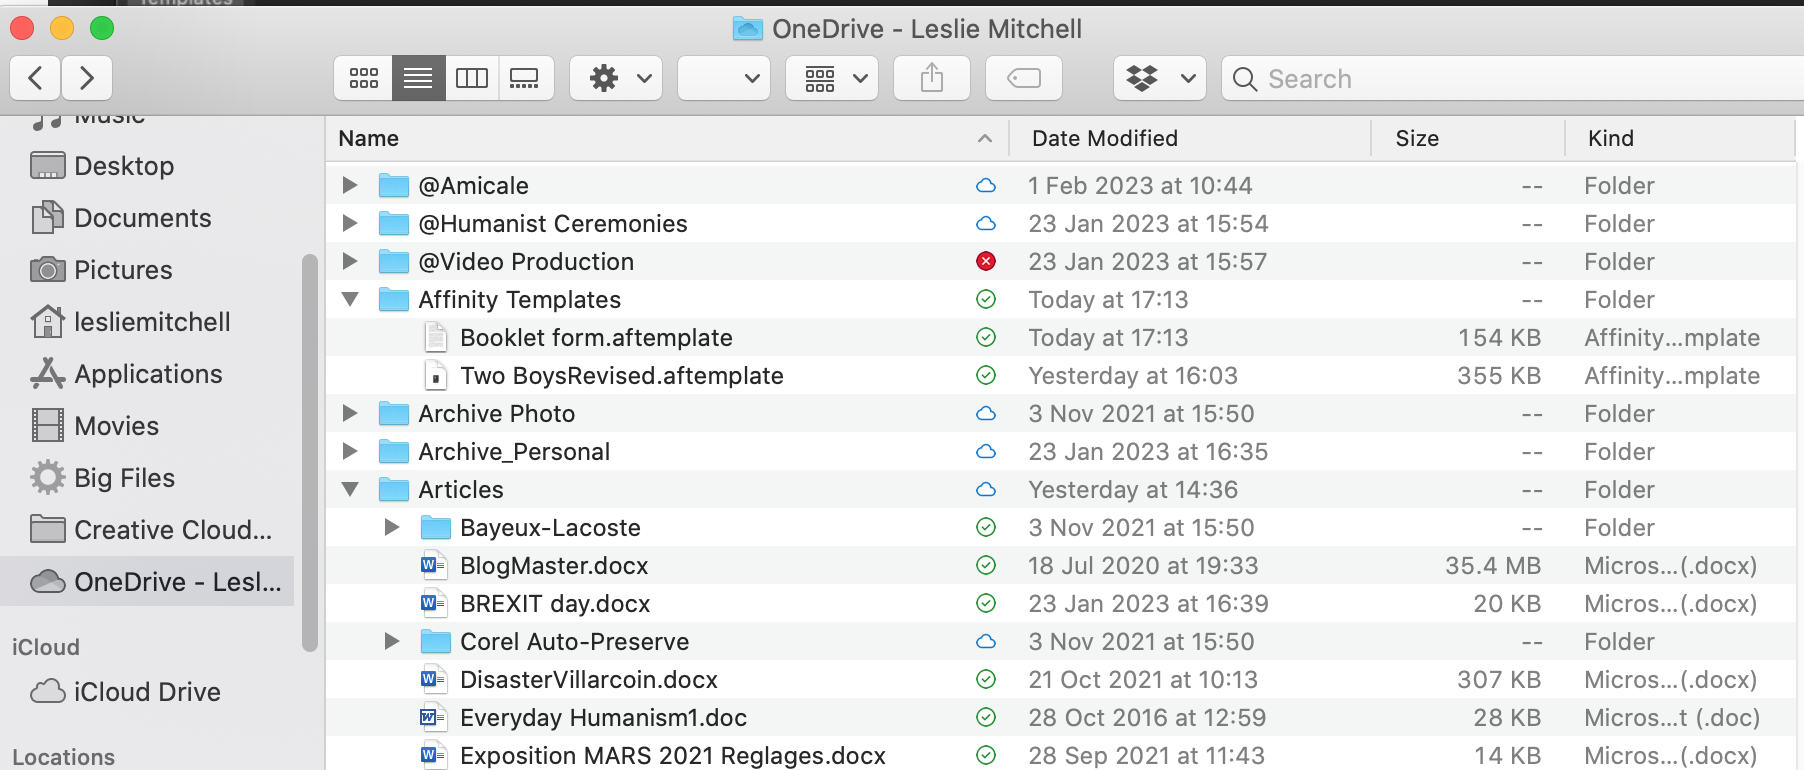1804x770 pixels.
Task: Expand the @Video Production folder
Action: [x=350, y=261]
